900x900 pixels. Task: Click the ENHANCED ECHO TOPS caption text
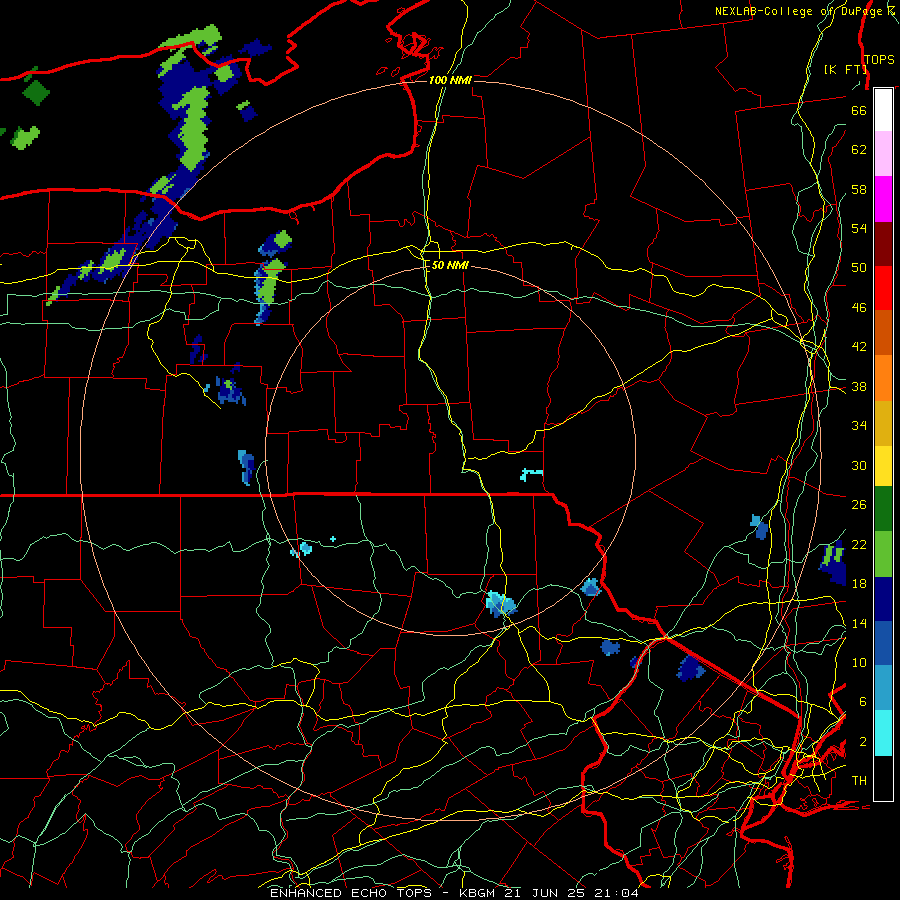pos(351,893)
